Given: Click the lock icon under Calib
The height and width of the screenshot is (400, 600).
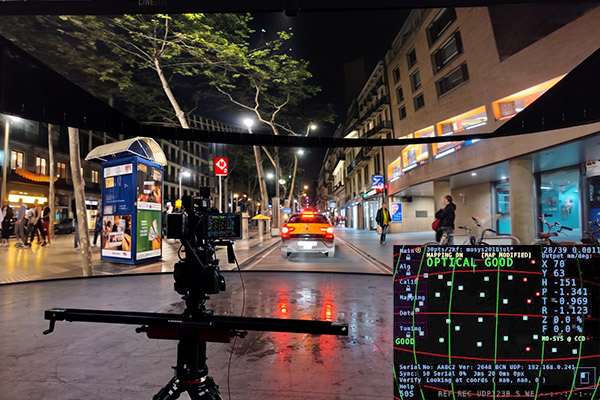Looking at the screenshot, I should pyautogui.click(x=408, y=288).
